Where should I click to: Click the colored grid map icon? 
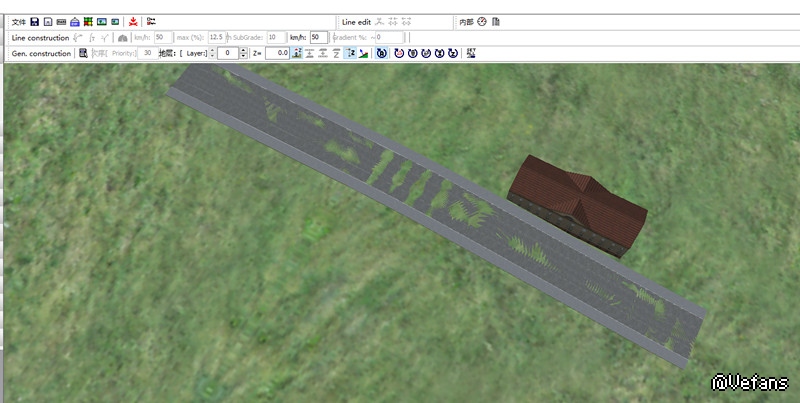tap(88, 21)
